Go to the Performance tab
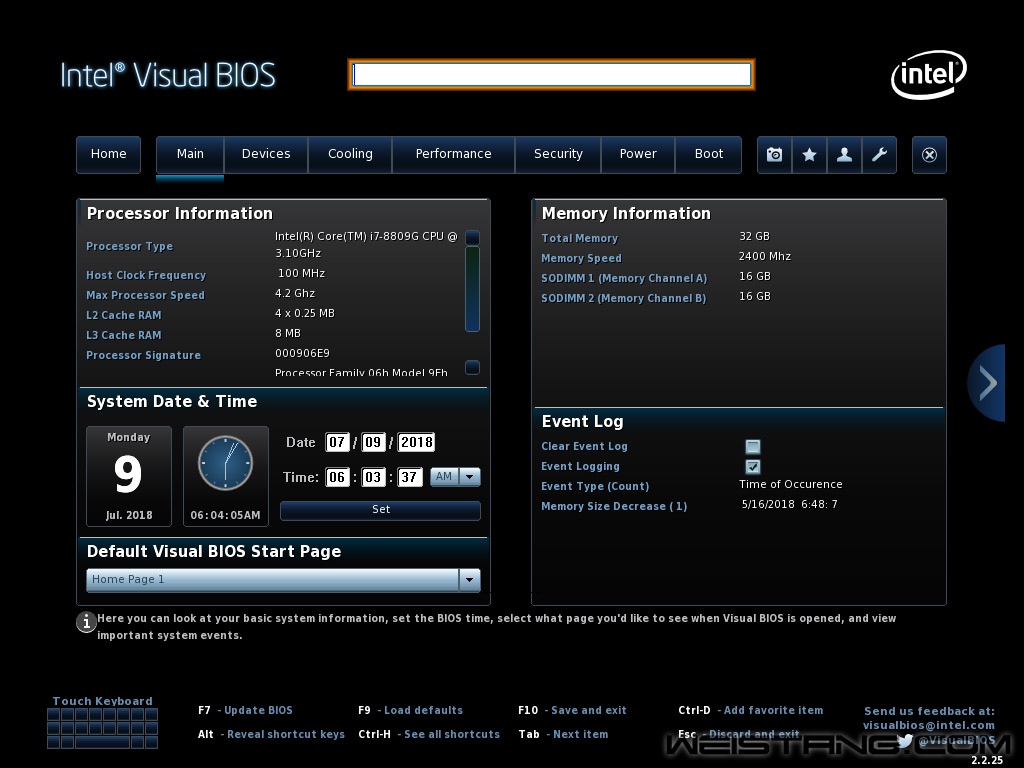 point(453,154)
